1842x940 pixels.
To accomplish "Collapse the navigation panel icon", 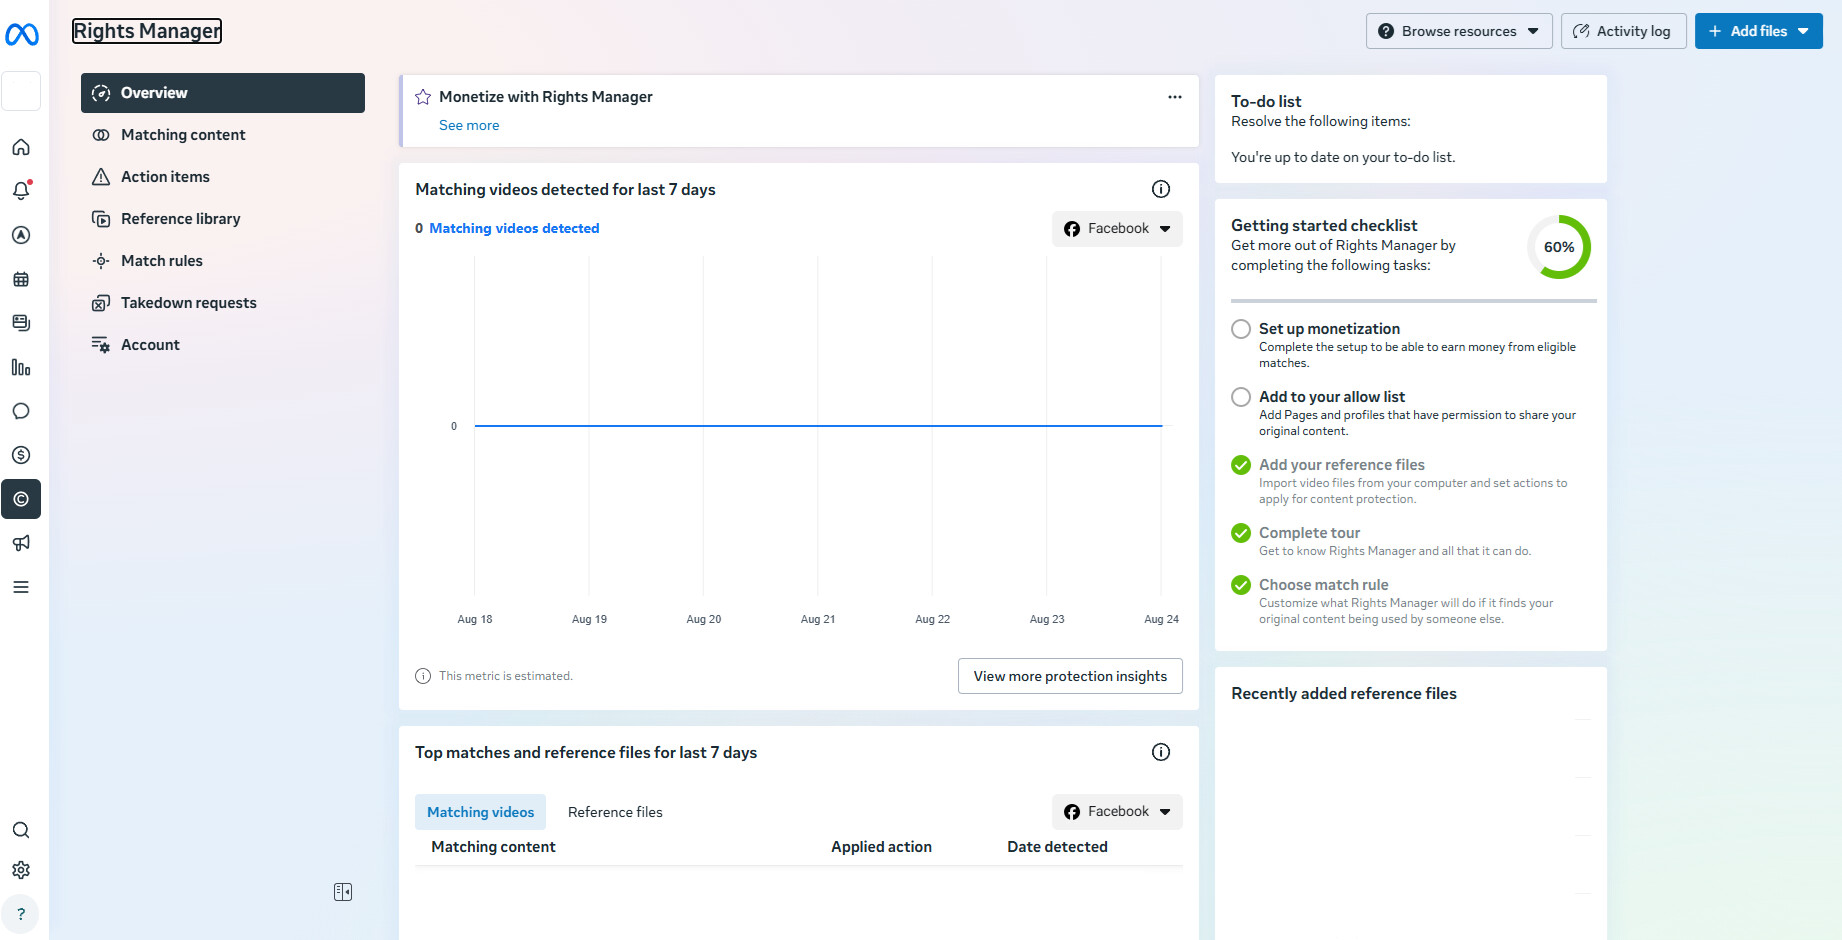I will (x=343, y=892).
